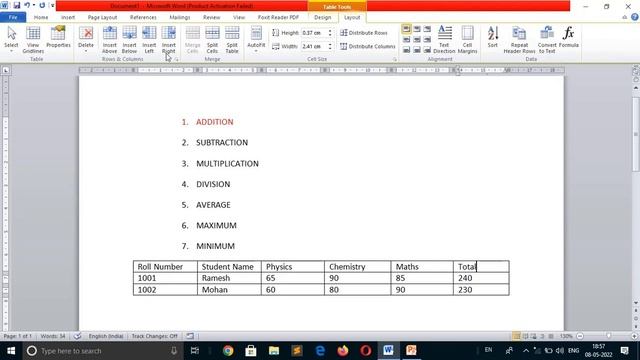Insert a row below
The width and height of the screenshot is (640, 360).
click(x=129, y=39)
